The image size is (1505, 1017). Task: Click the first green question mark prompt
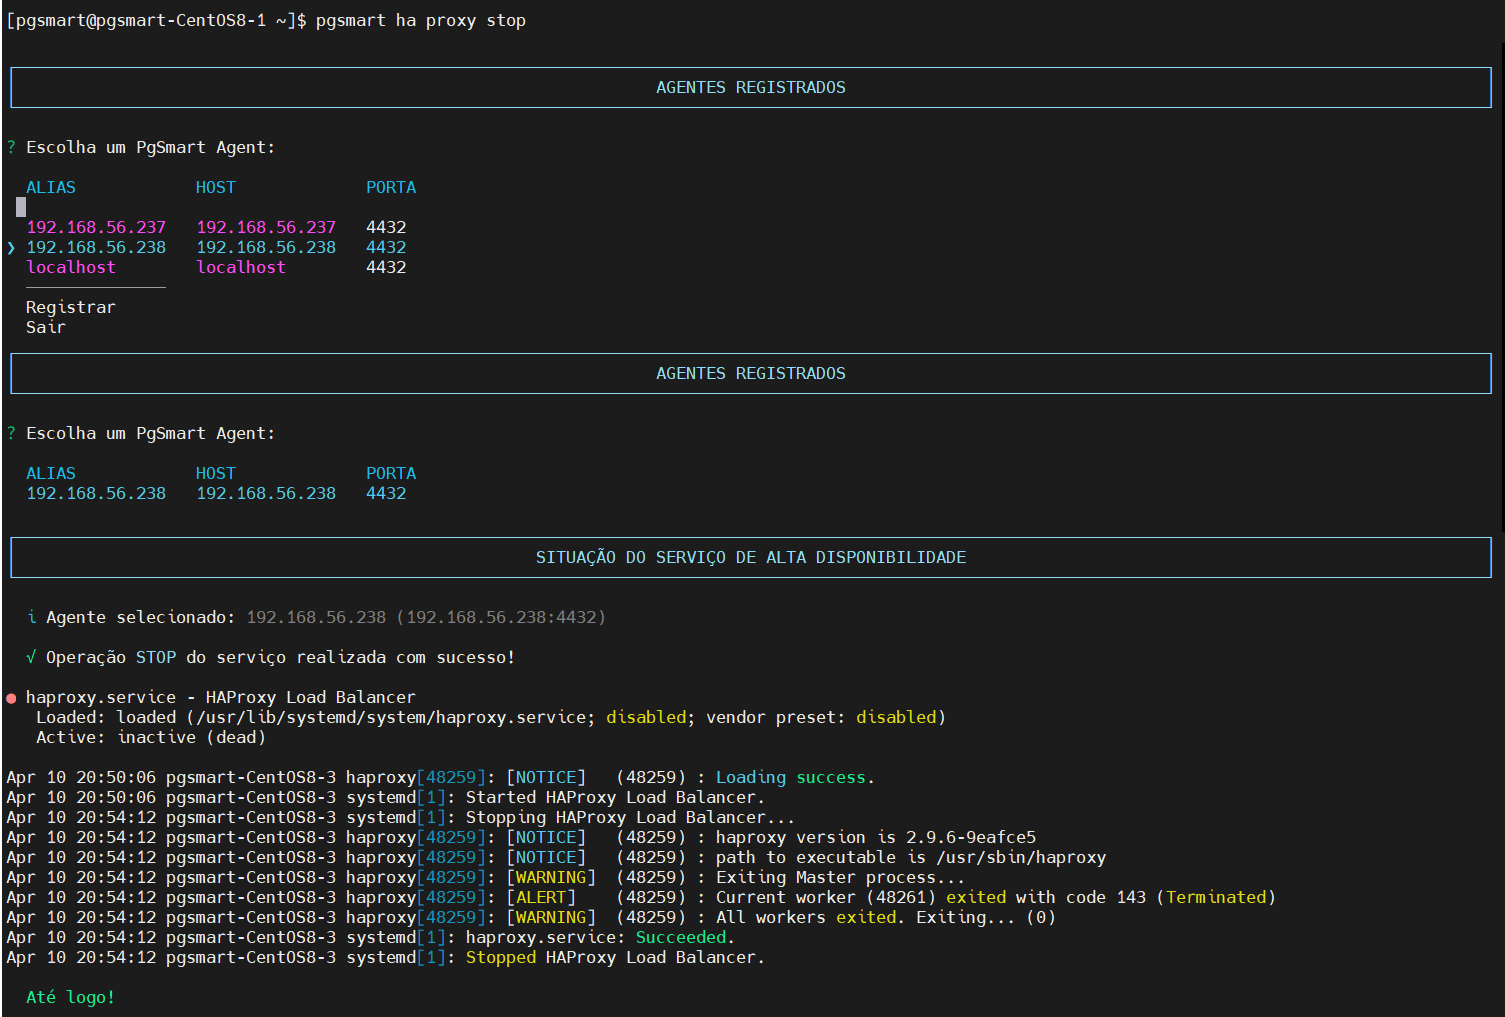coord(11,147)
